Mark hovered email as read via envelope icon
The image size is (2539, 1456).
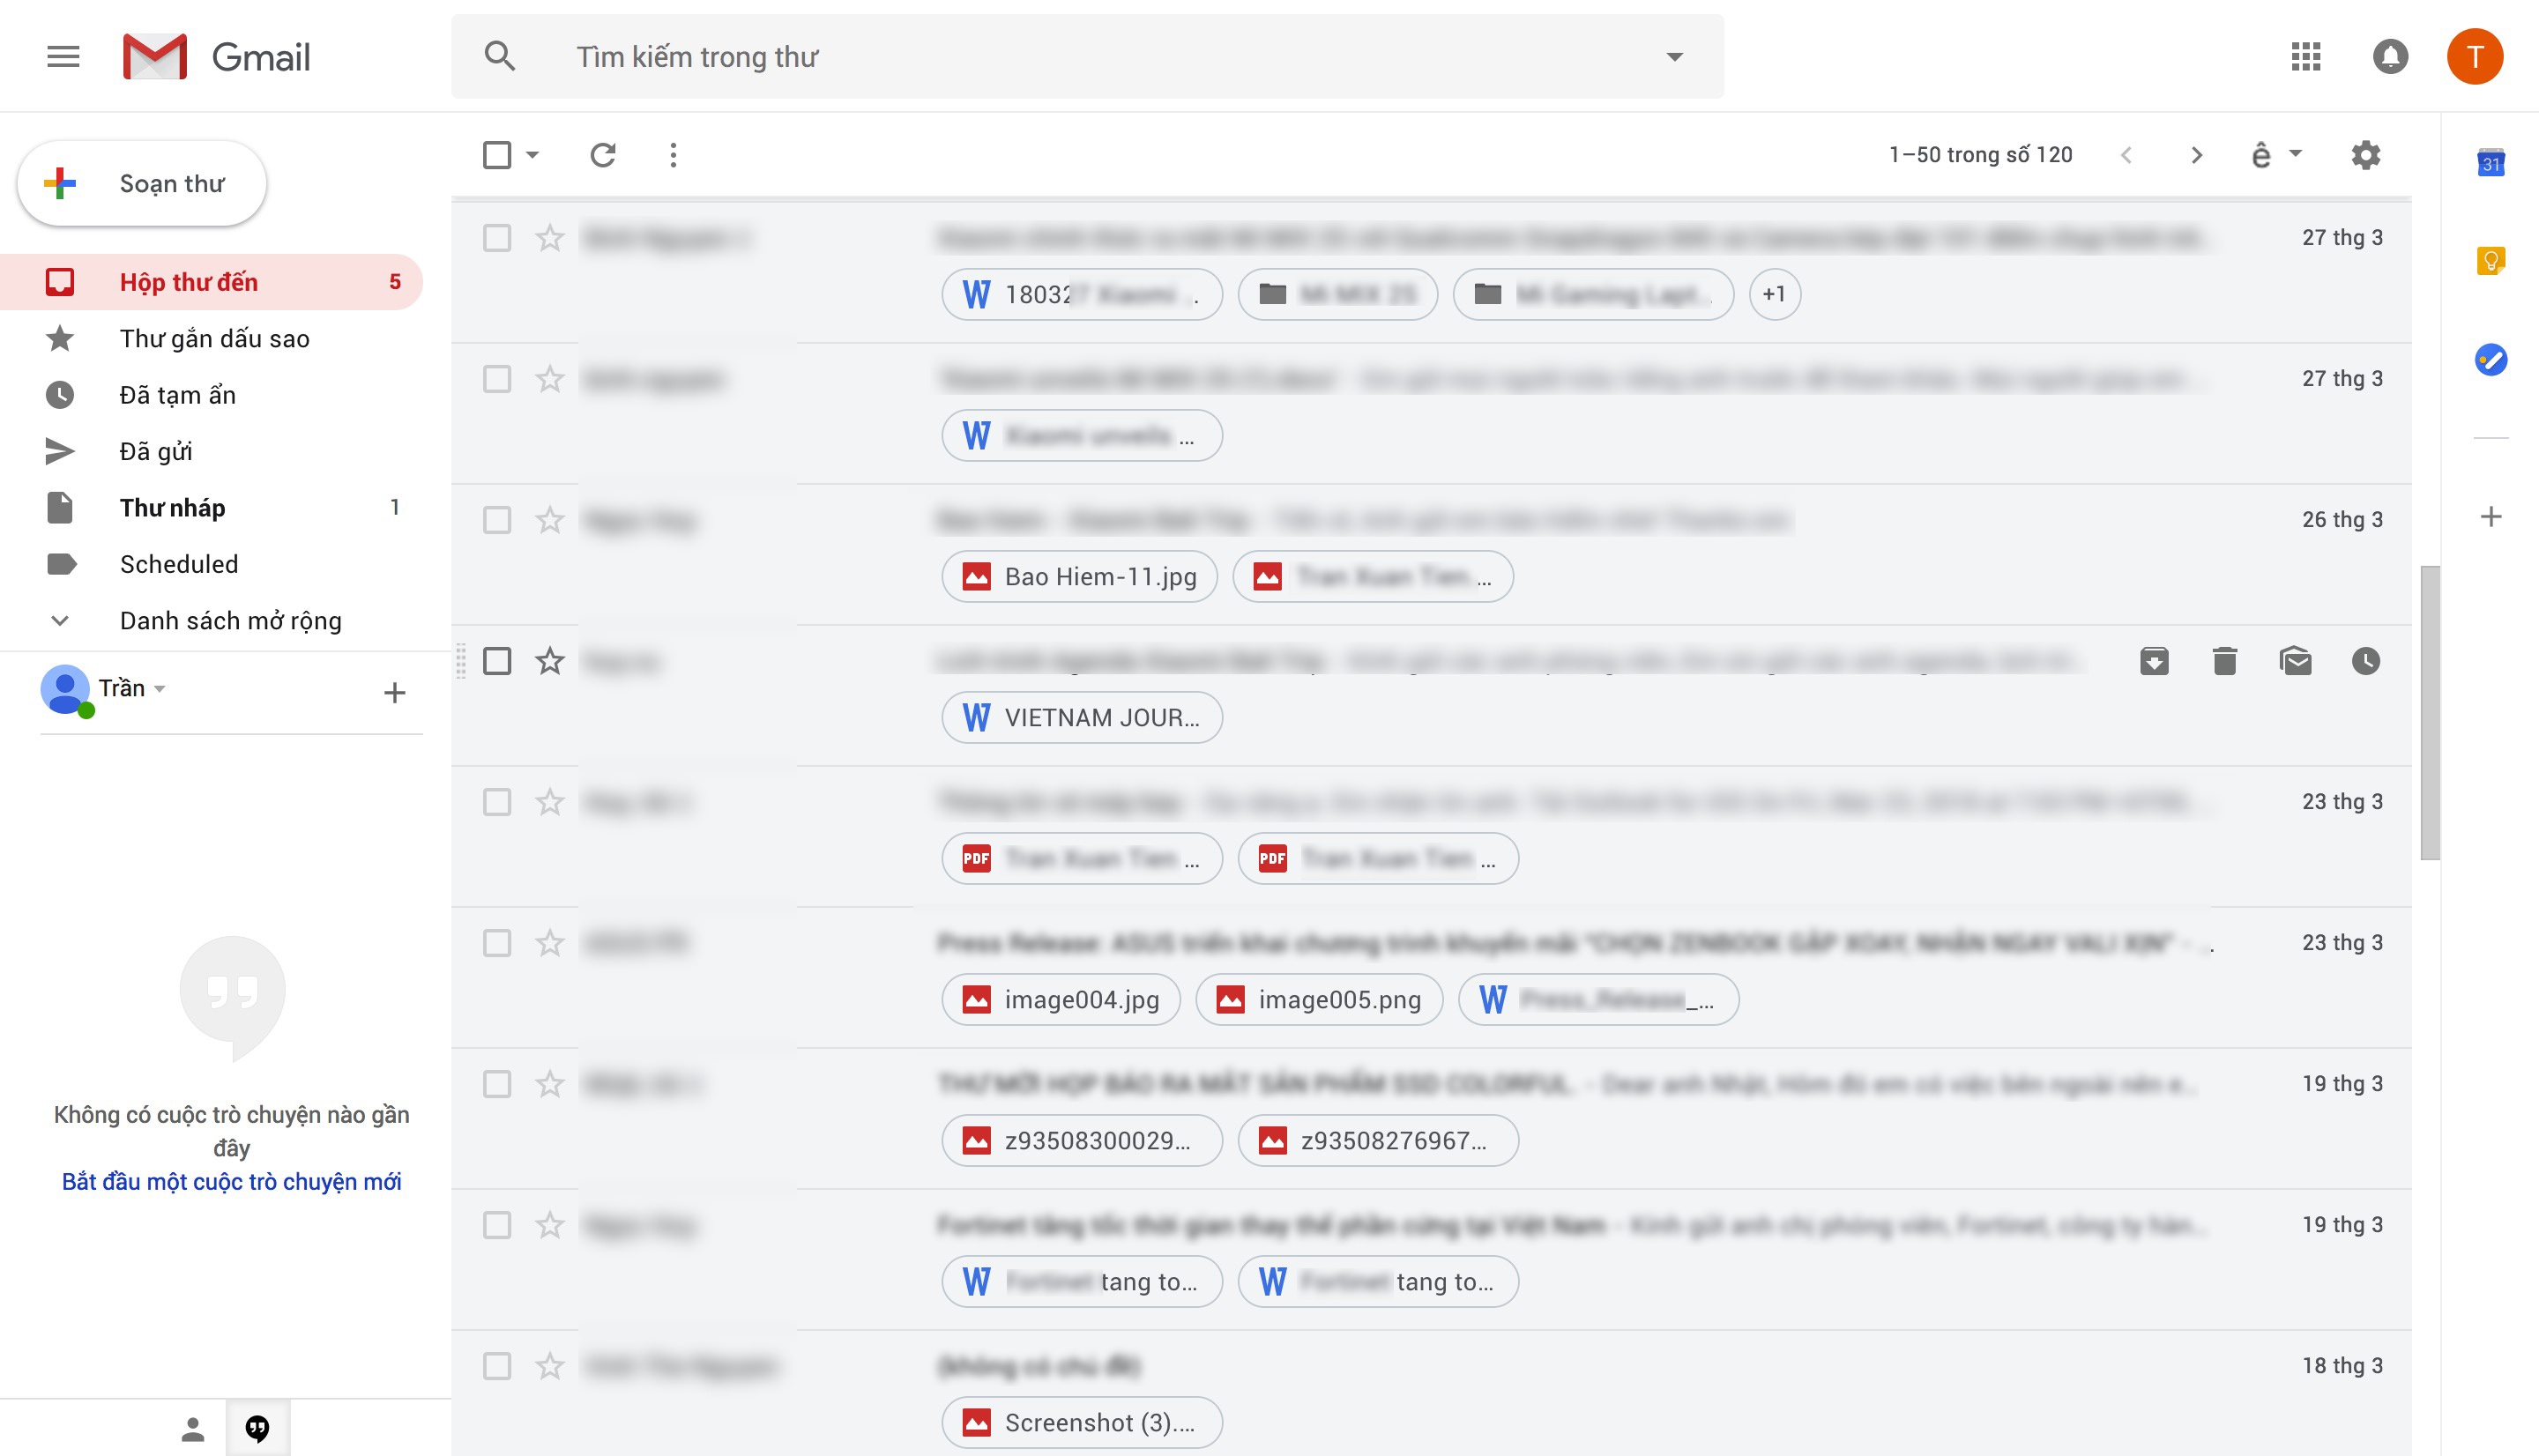coord(2296,661)
